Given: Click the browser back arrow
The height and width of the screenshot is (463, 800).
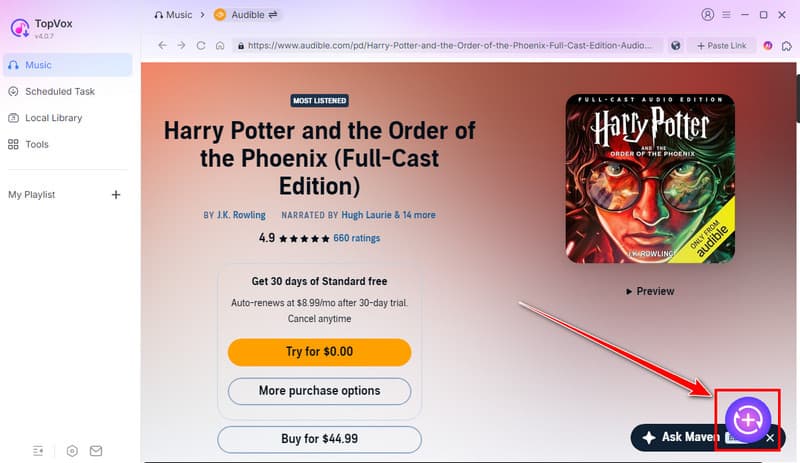Looking at the screenshot, I should point(162,45).
